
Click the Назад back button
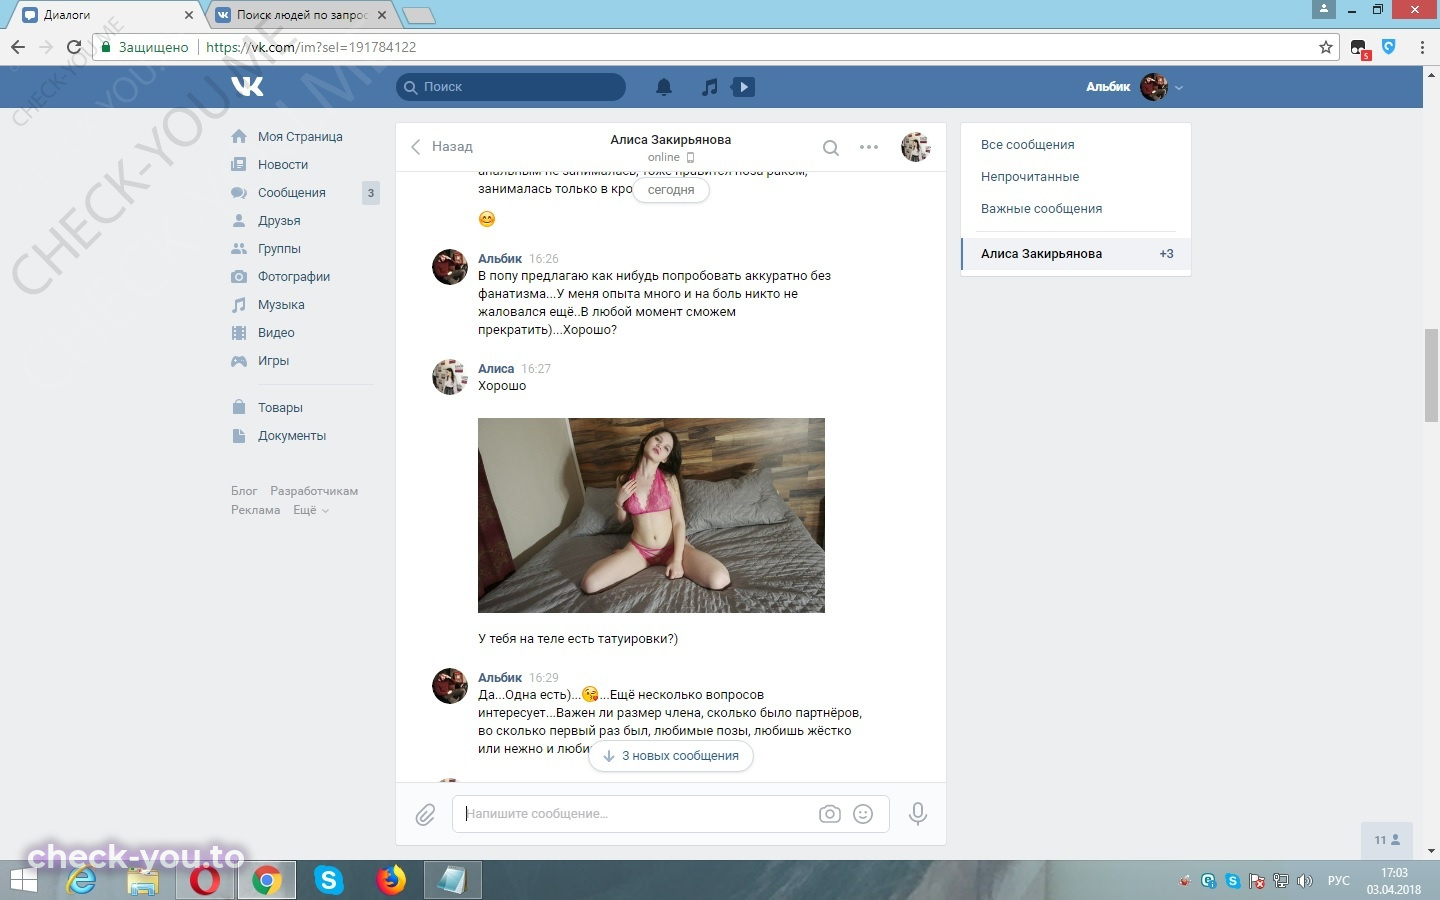pos(441,147)
